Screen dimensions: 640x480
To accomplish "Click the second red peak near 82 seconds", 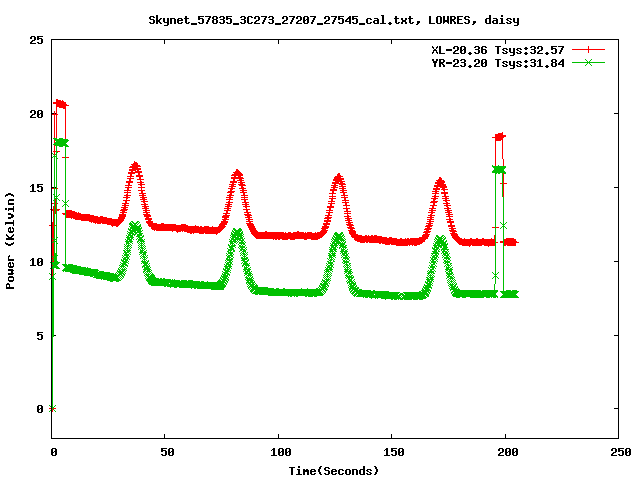I will [237, 174].
